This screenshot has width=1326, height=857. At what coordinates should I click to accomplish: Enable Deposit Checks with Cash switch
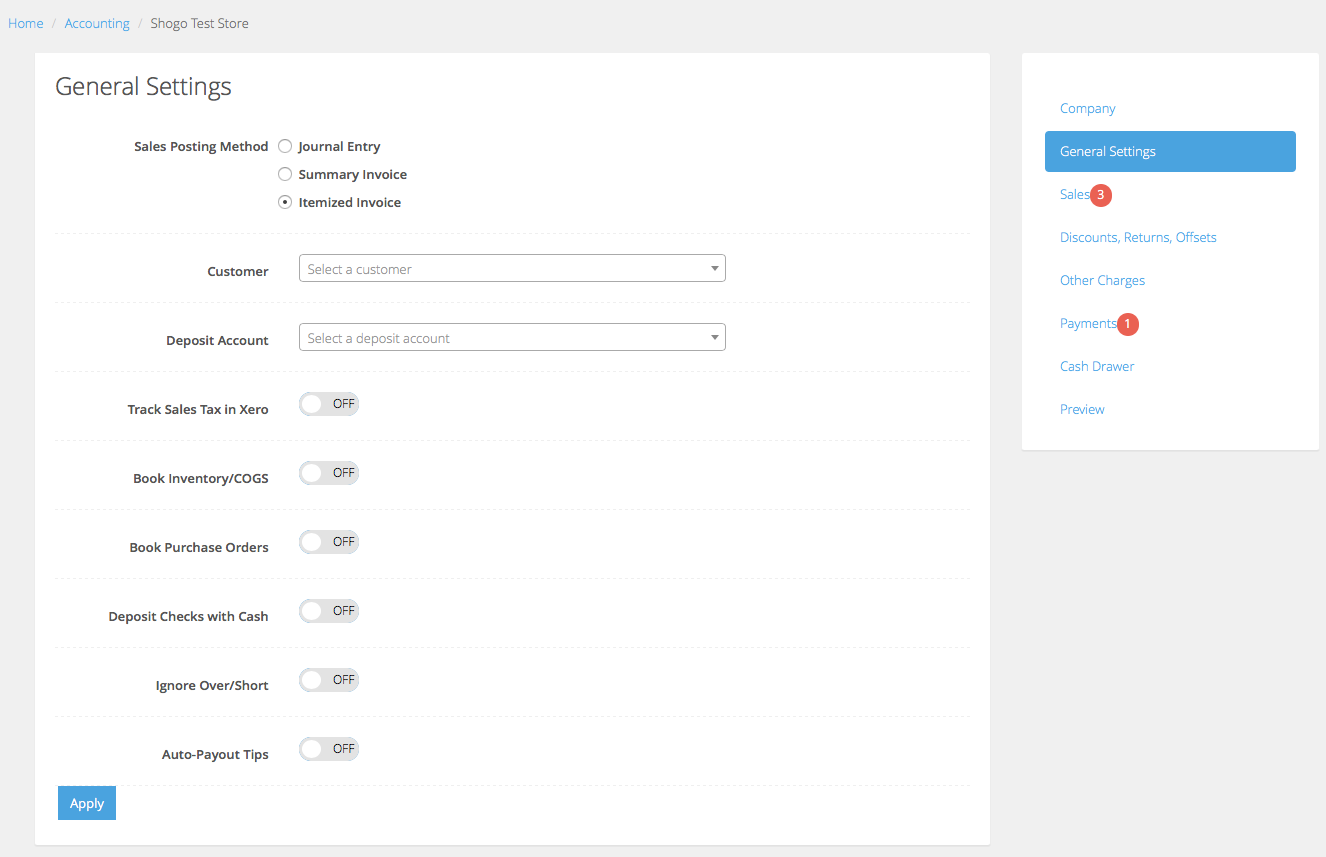pos(329,611)
